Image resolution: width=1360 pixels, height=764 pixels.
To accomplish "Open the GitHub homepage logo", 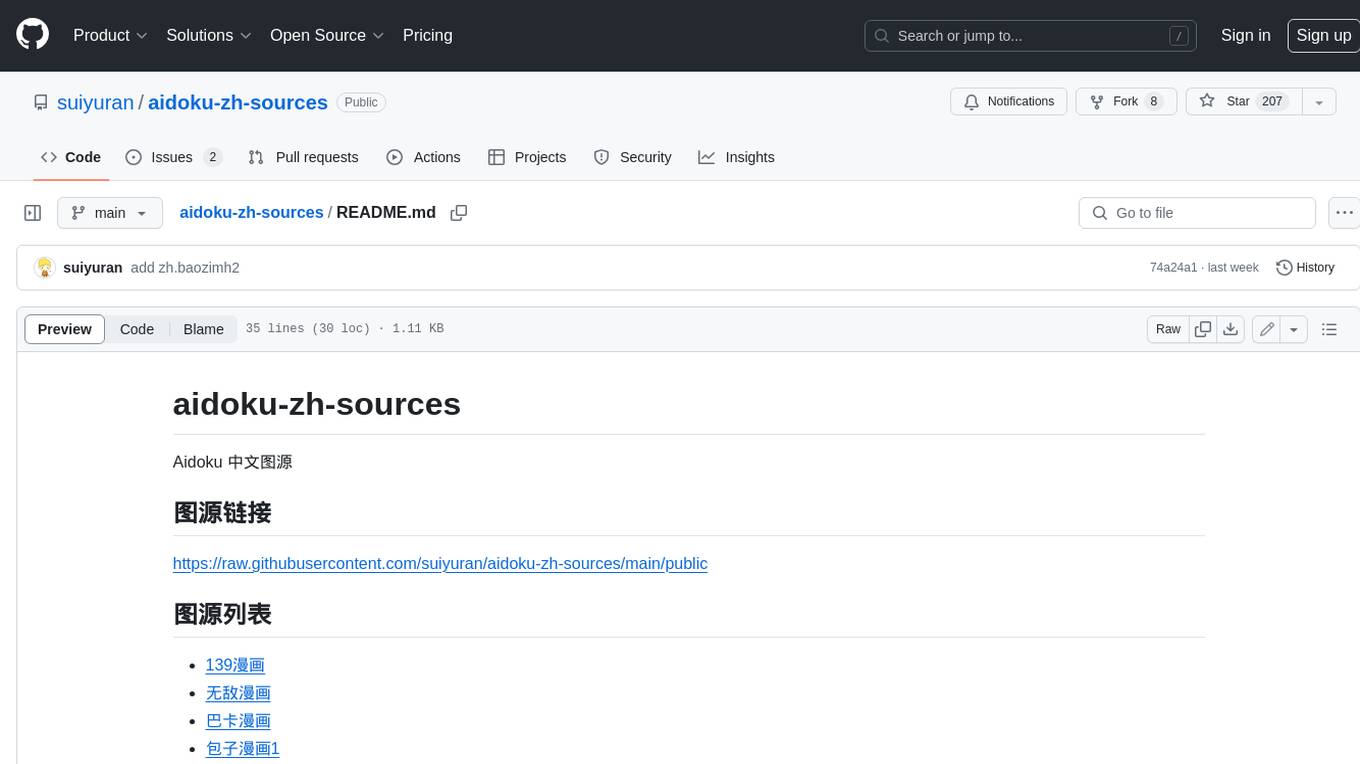I will (x=32, y=35).
